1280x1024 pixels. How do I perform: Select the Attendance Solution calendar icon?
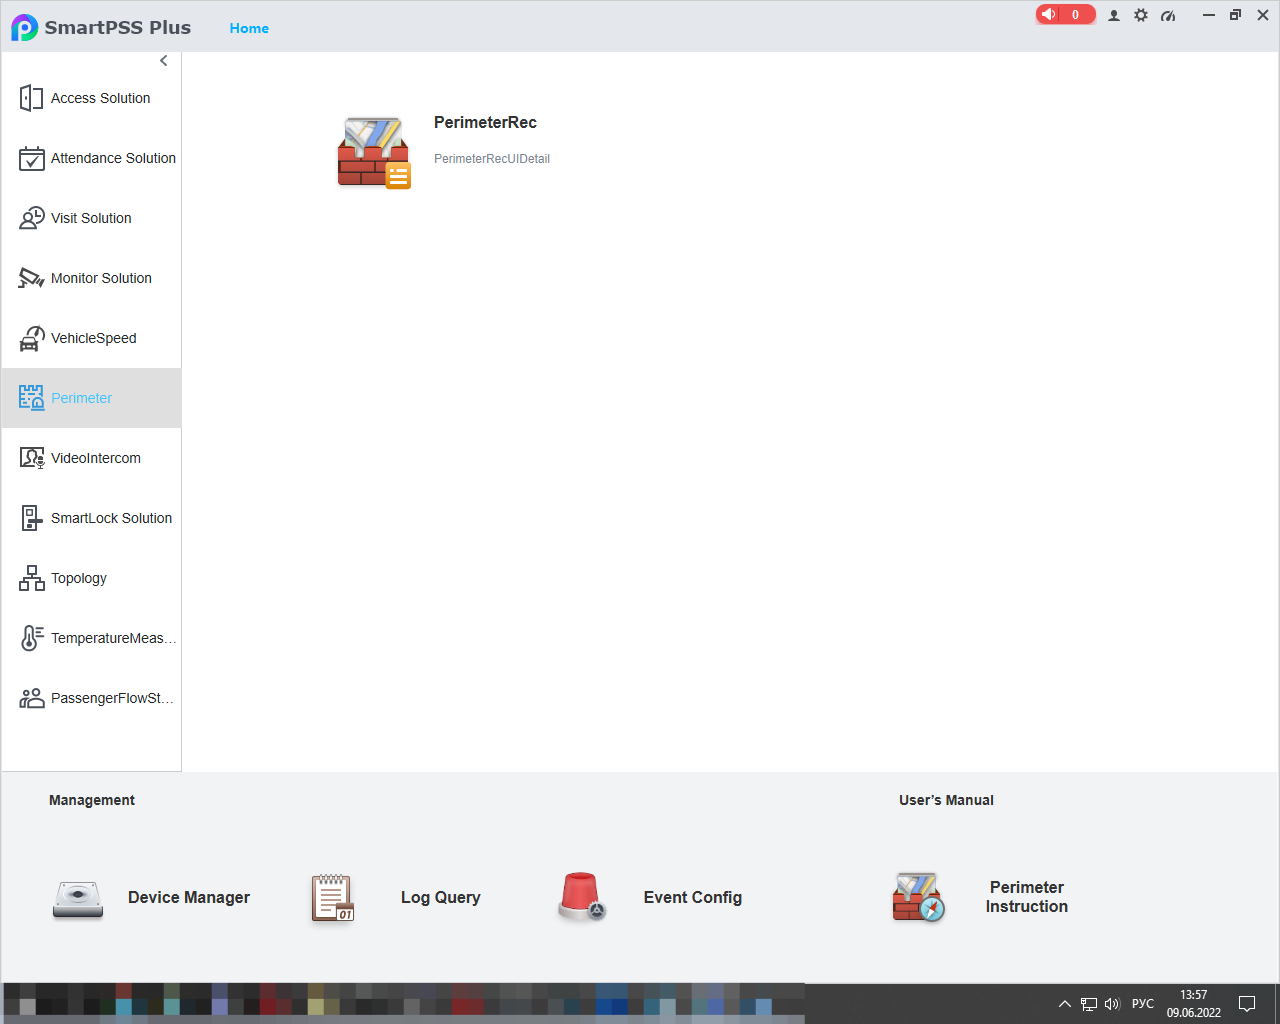click(31, 158)
